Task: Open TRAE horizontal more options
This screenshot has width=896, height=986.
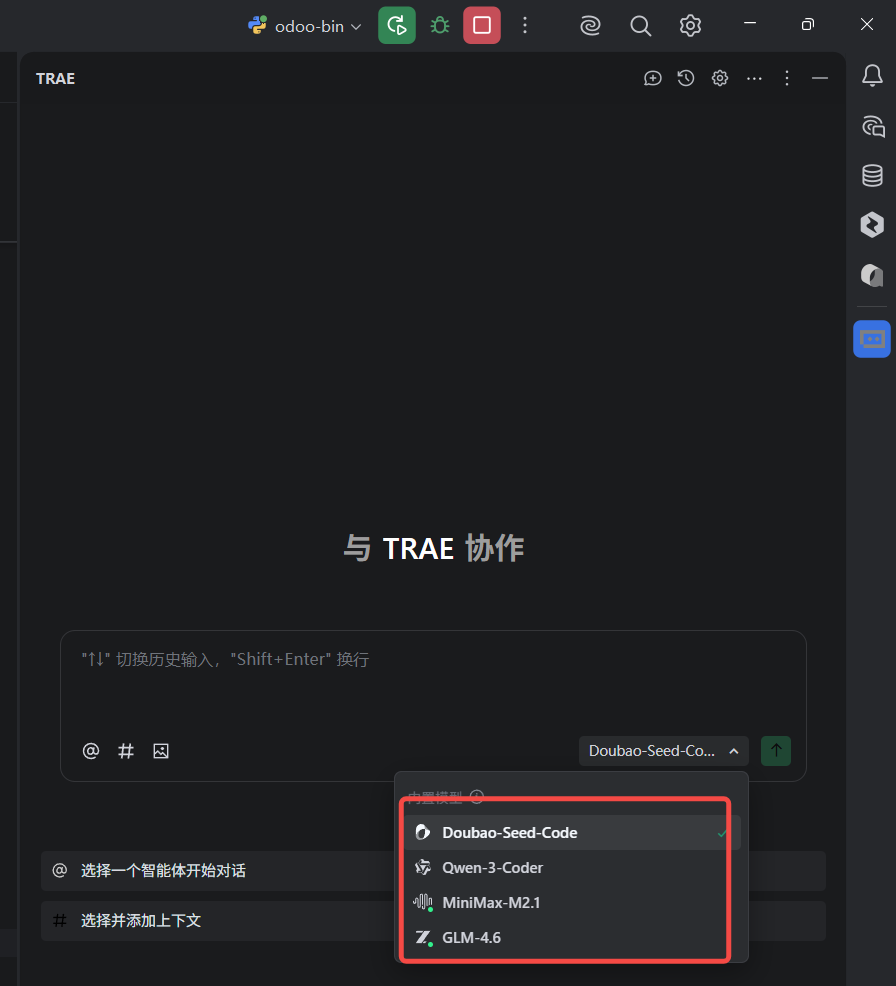Action: point(754,78)
